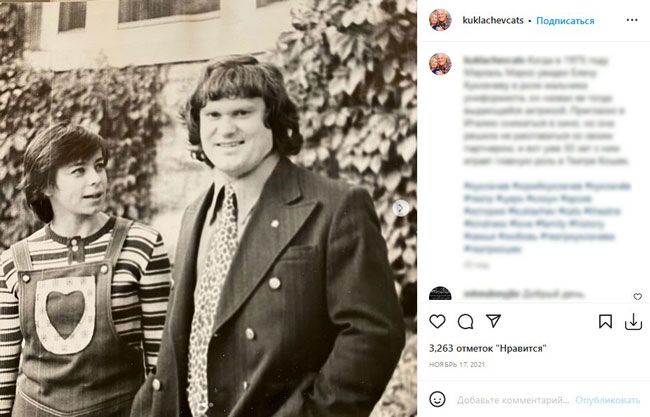Open commenter's avatar below the caption
The width and height of the screenshot is (650, 417).
(x=440, y=295)
